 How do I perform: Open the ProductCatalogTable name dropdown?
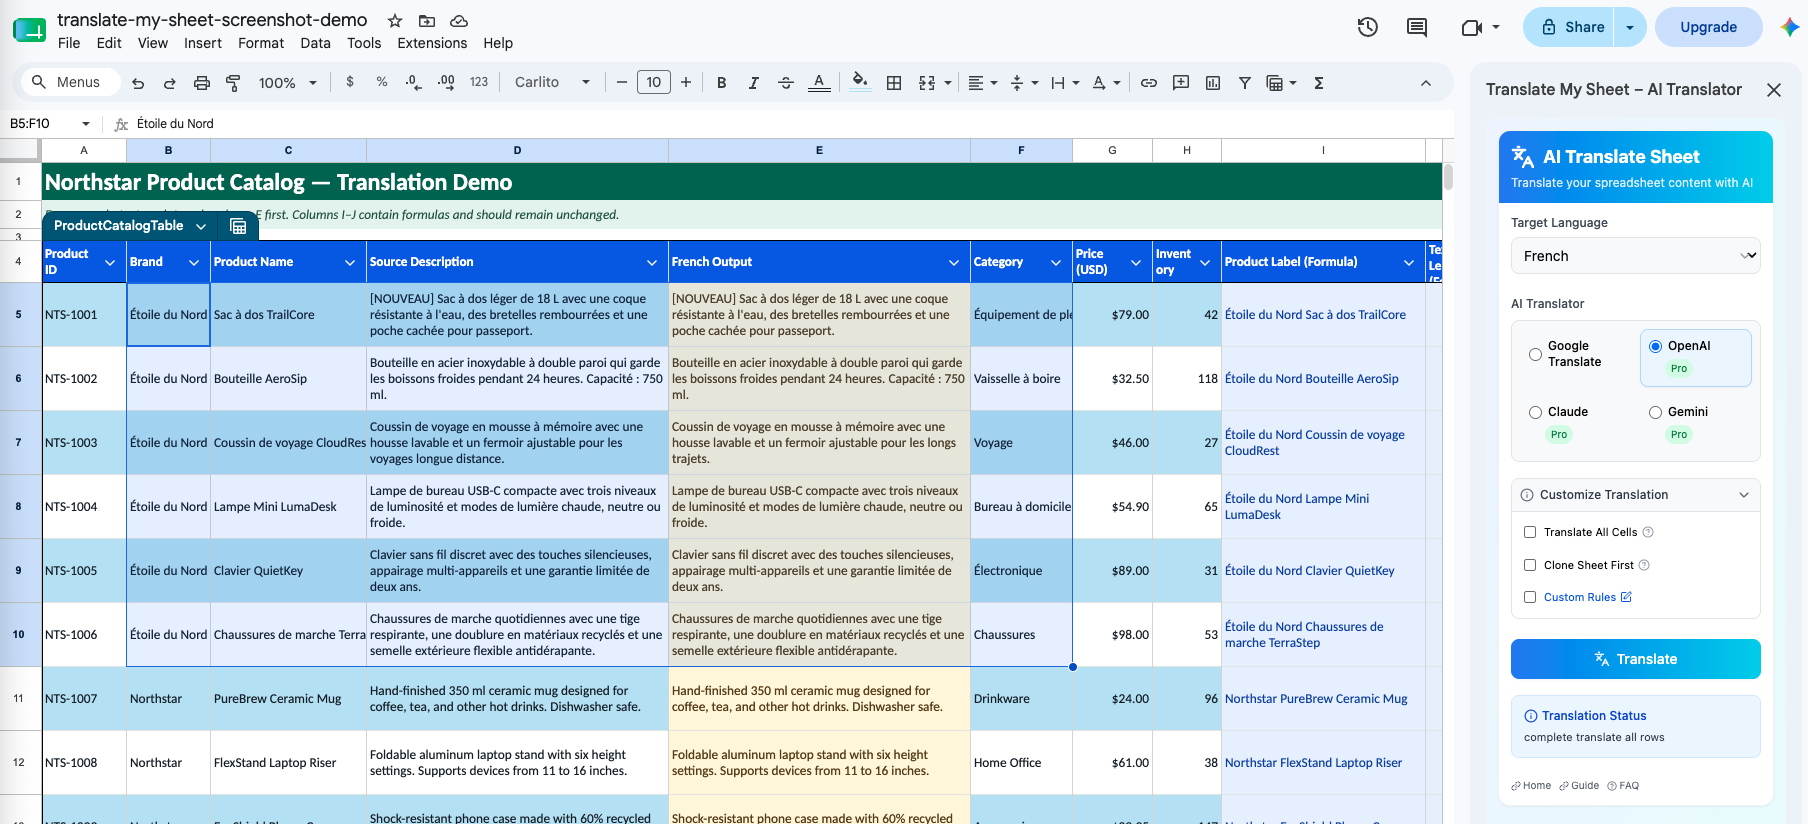click(x=201, y=226)
